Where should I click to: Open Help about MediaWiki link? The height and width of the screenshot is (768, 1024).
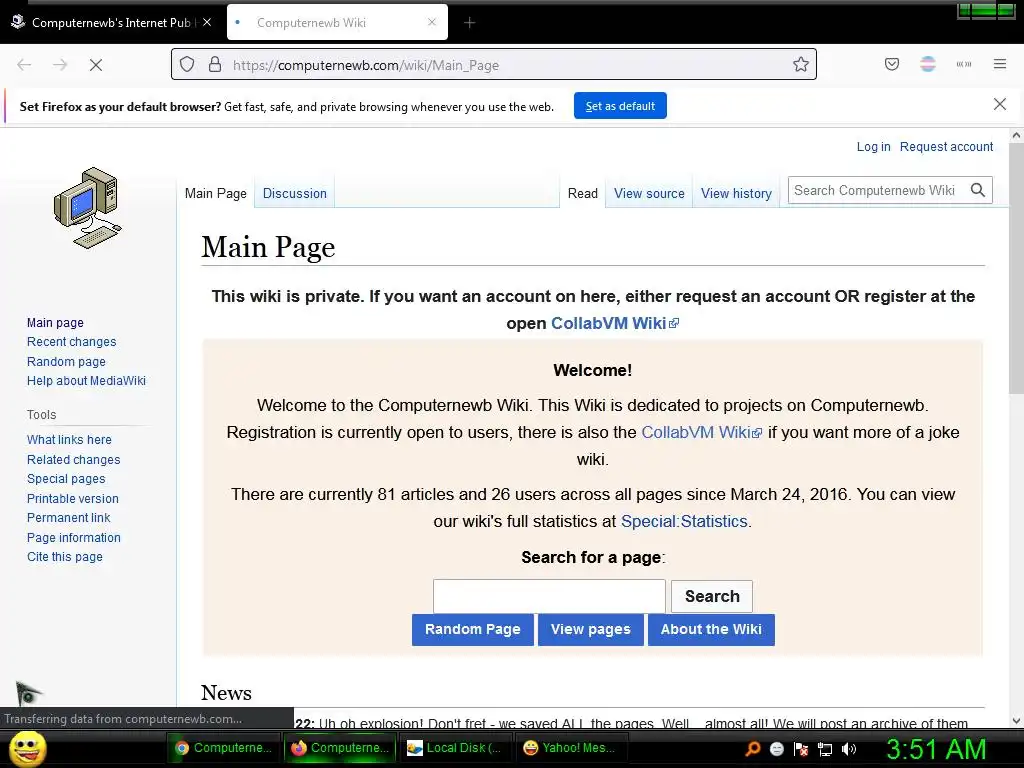[x=86, y=381]
